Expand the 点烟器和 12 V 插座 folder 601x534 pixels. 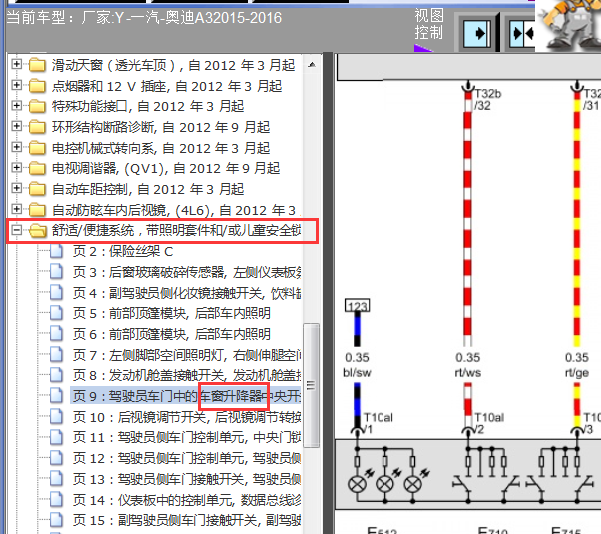pos(16,85)
